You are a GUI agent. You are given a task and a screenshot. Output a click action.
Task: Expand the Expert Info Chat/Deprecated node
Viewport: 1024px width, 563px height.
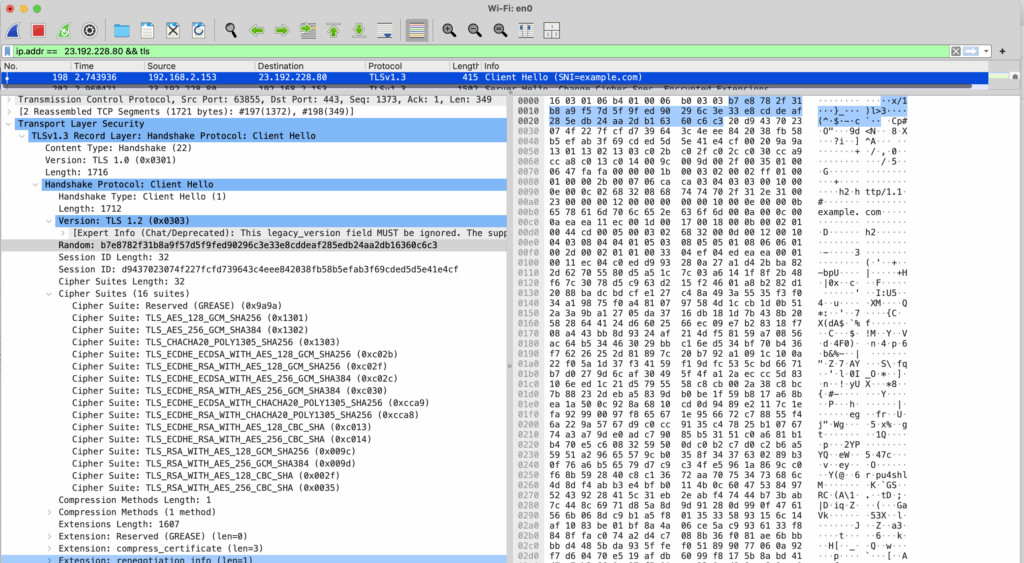(63, 233)
